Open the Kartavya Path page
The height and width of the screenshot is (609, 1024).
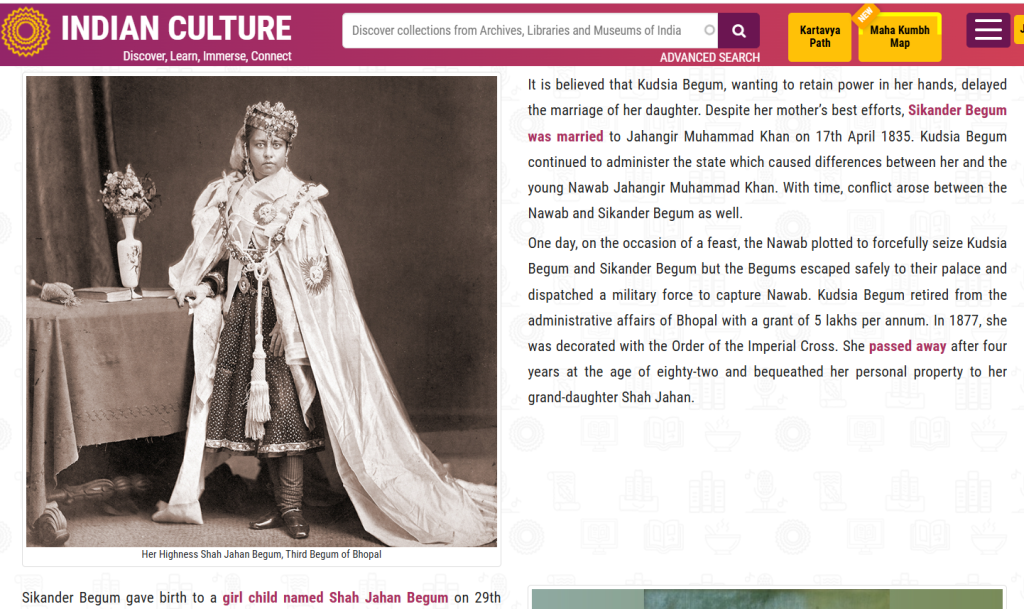point(820,37)
